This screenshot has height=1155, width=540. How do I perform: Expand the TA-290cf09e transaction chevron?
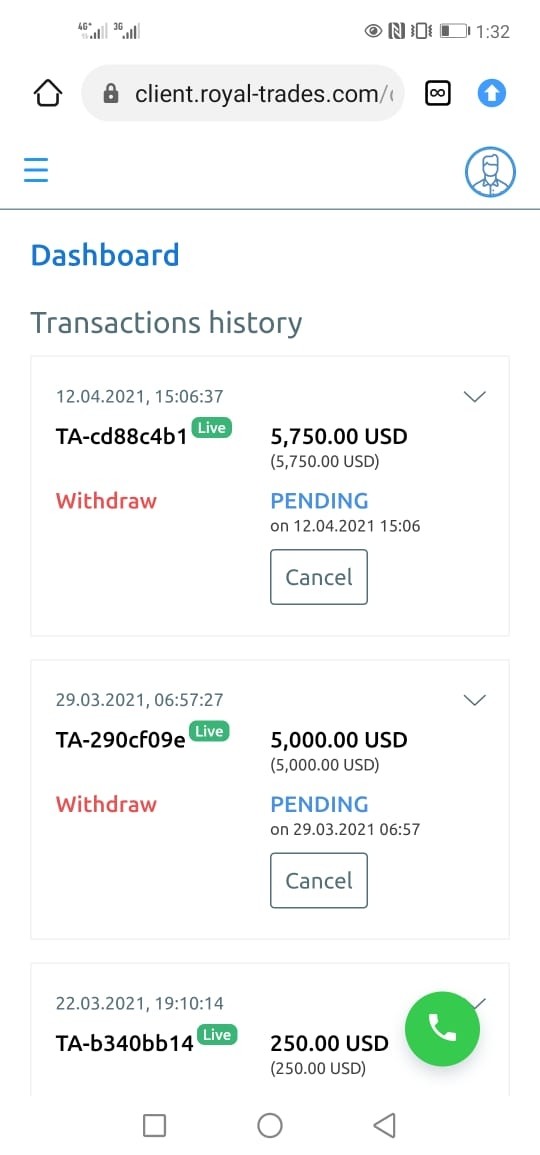pos(474,700)
